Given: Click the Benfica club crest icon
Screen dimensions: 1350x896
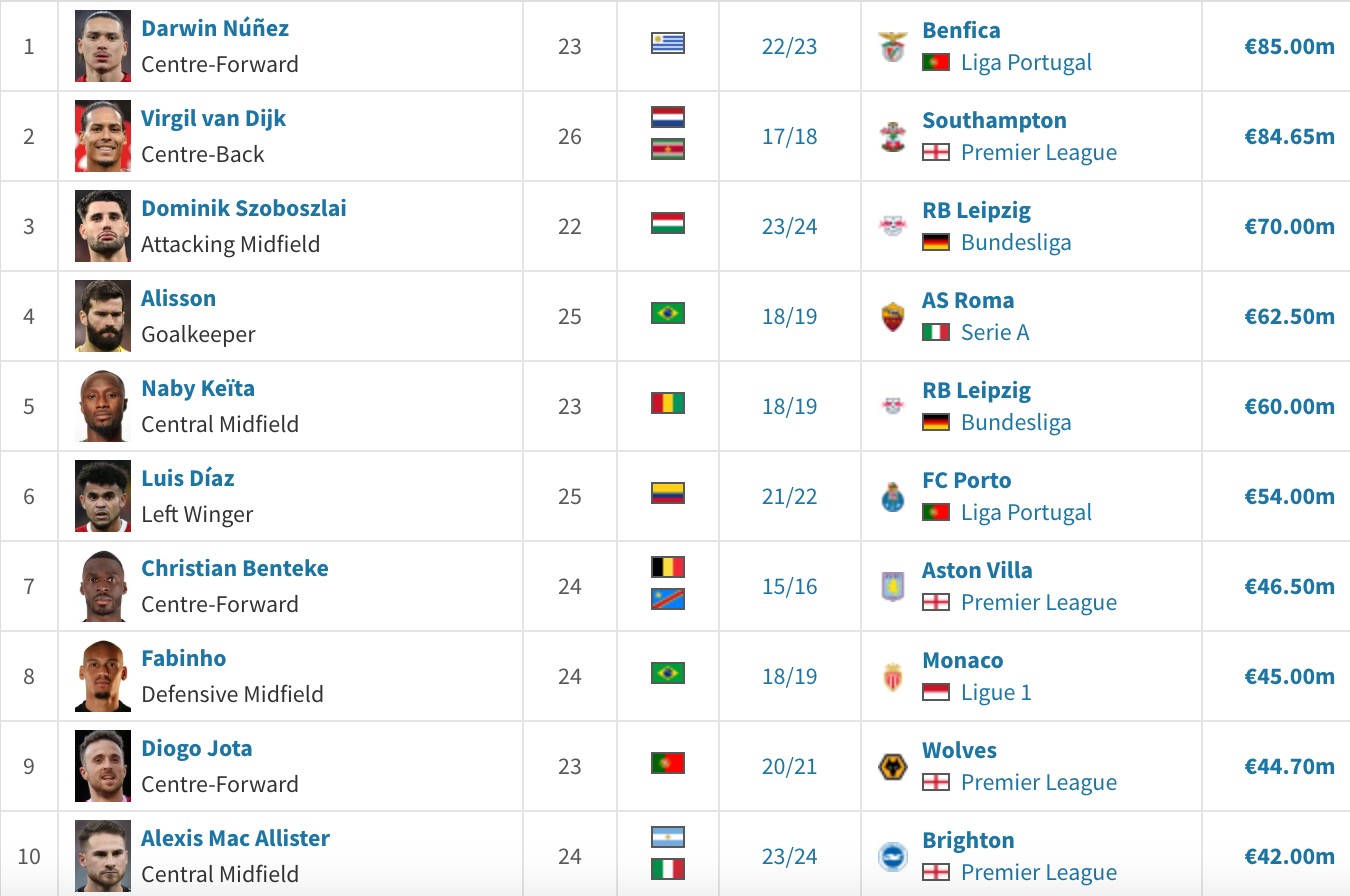Looking at the screenshot, I should [x=893, y=47].
